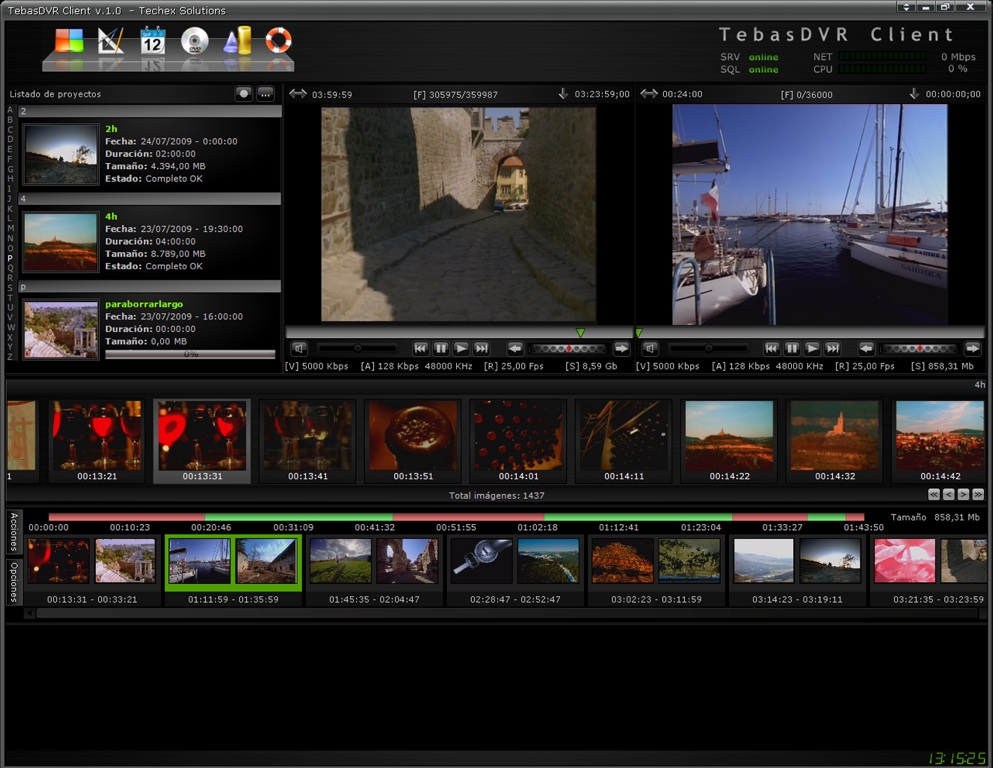Click the '[F] 305975/359987' frame counter
This screenshot has width=993, height=768.
click(x=455, y=94)
